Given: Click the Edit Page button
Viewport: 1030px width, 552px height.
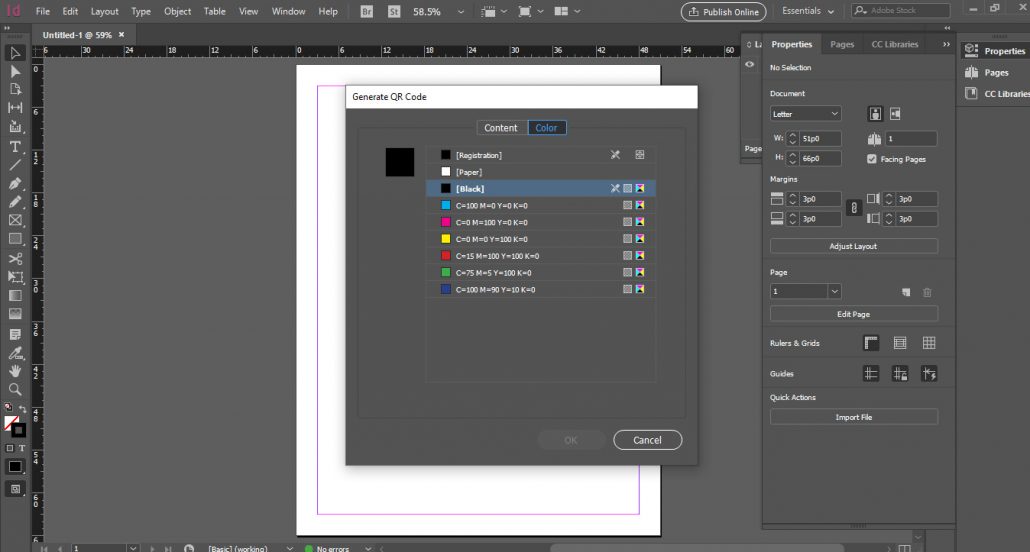Looking at the screenshot, I should [854, 314].
